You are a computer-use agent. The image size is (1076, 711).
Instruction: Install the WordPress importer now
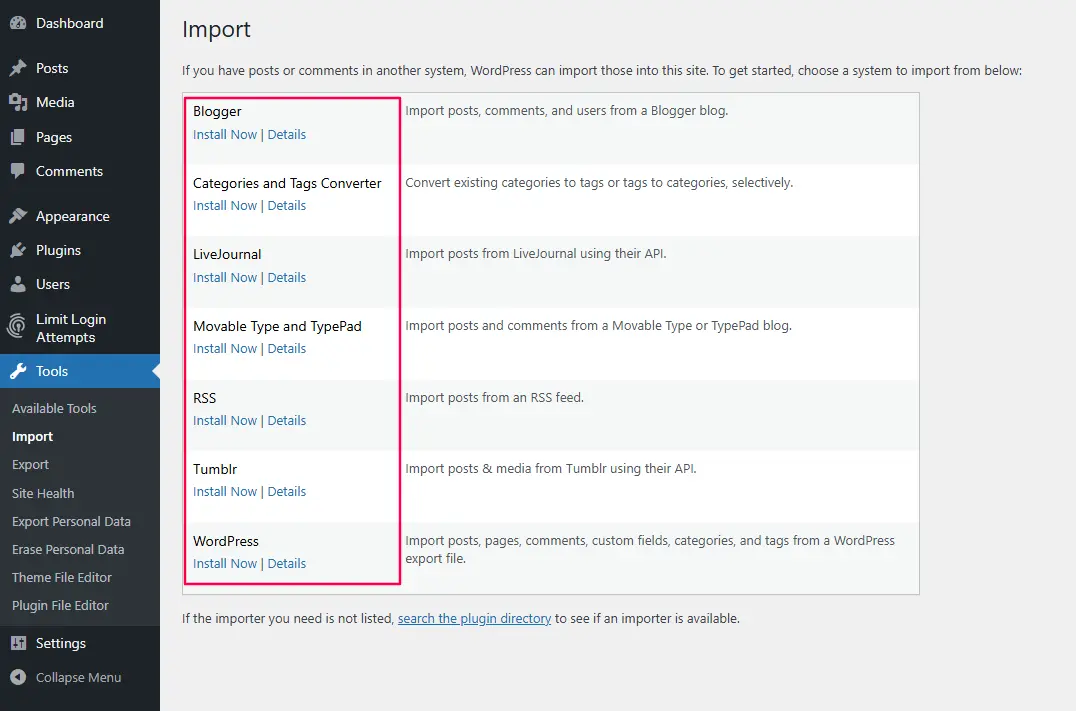click(224, 563)
